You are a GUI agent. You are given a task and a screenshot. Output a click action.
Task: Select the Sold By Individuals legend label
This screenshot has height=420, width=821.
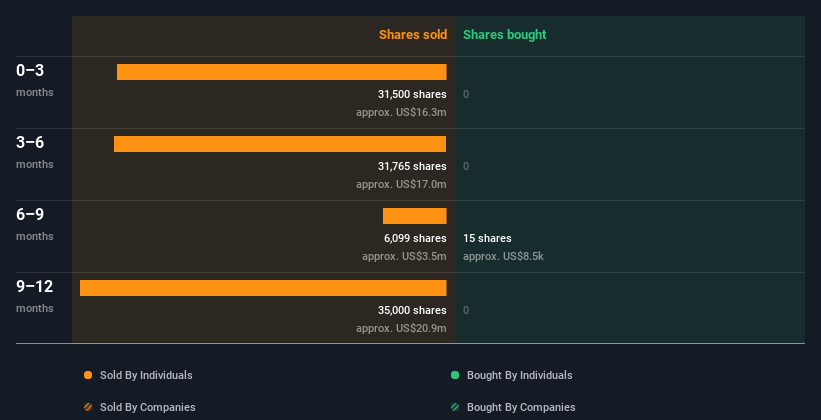coord(146,375)
